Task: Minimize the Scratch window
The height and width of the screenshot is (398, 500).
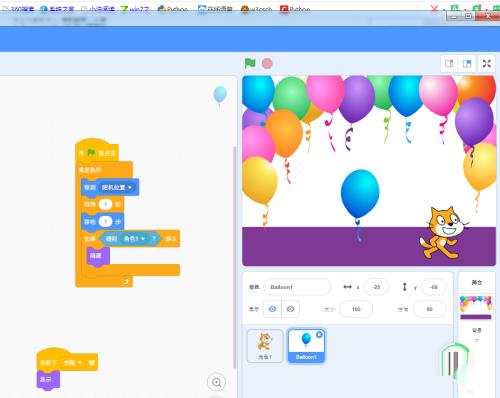Action: point(454,16)
